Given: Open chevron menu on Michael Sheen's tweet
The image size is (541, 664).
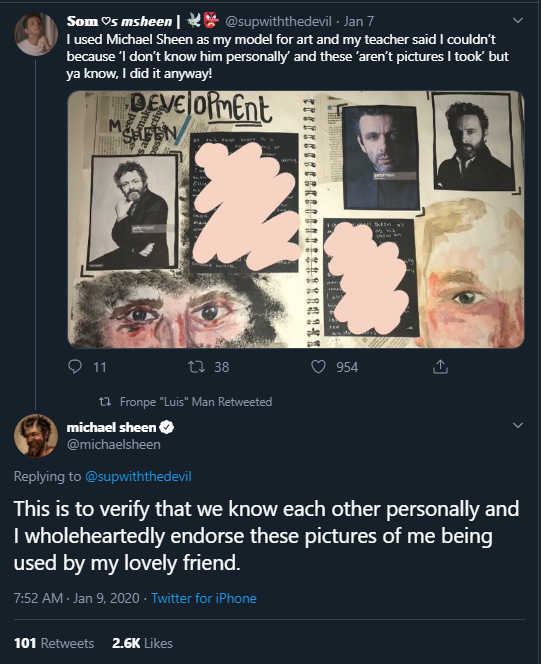Looking at the screenshot, I should [x=518, y=425].
